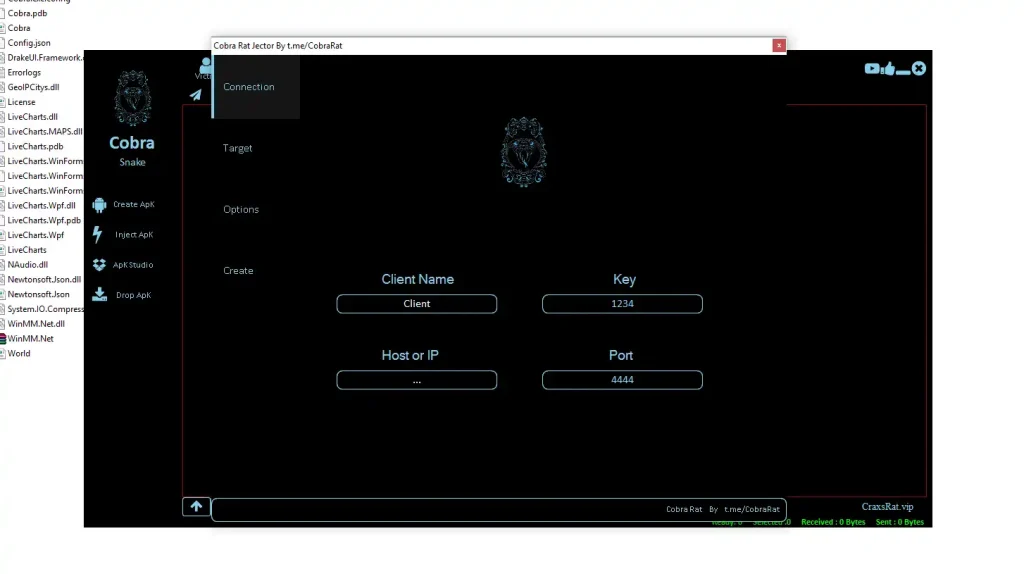Go to the Create tab
The height and width of the screenshot is (574, 1024).
[238, 271]
